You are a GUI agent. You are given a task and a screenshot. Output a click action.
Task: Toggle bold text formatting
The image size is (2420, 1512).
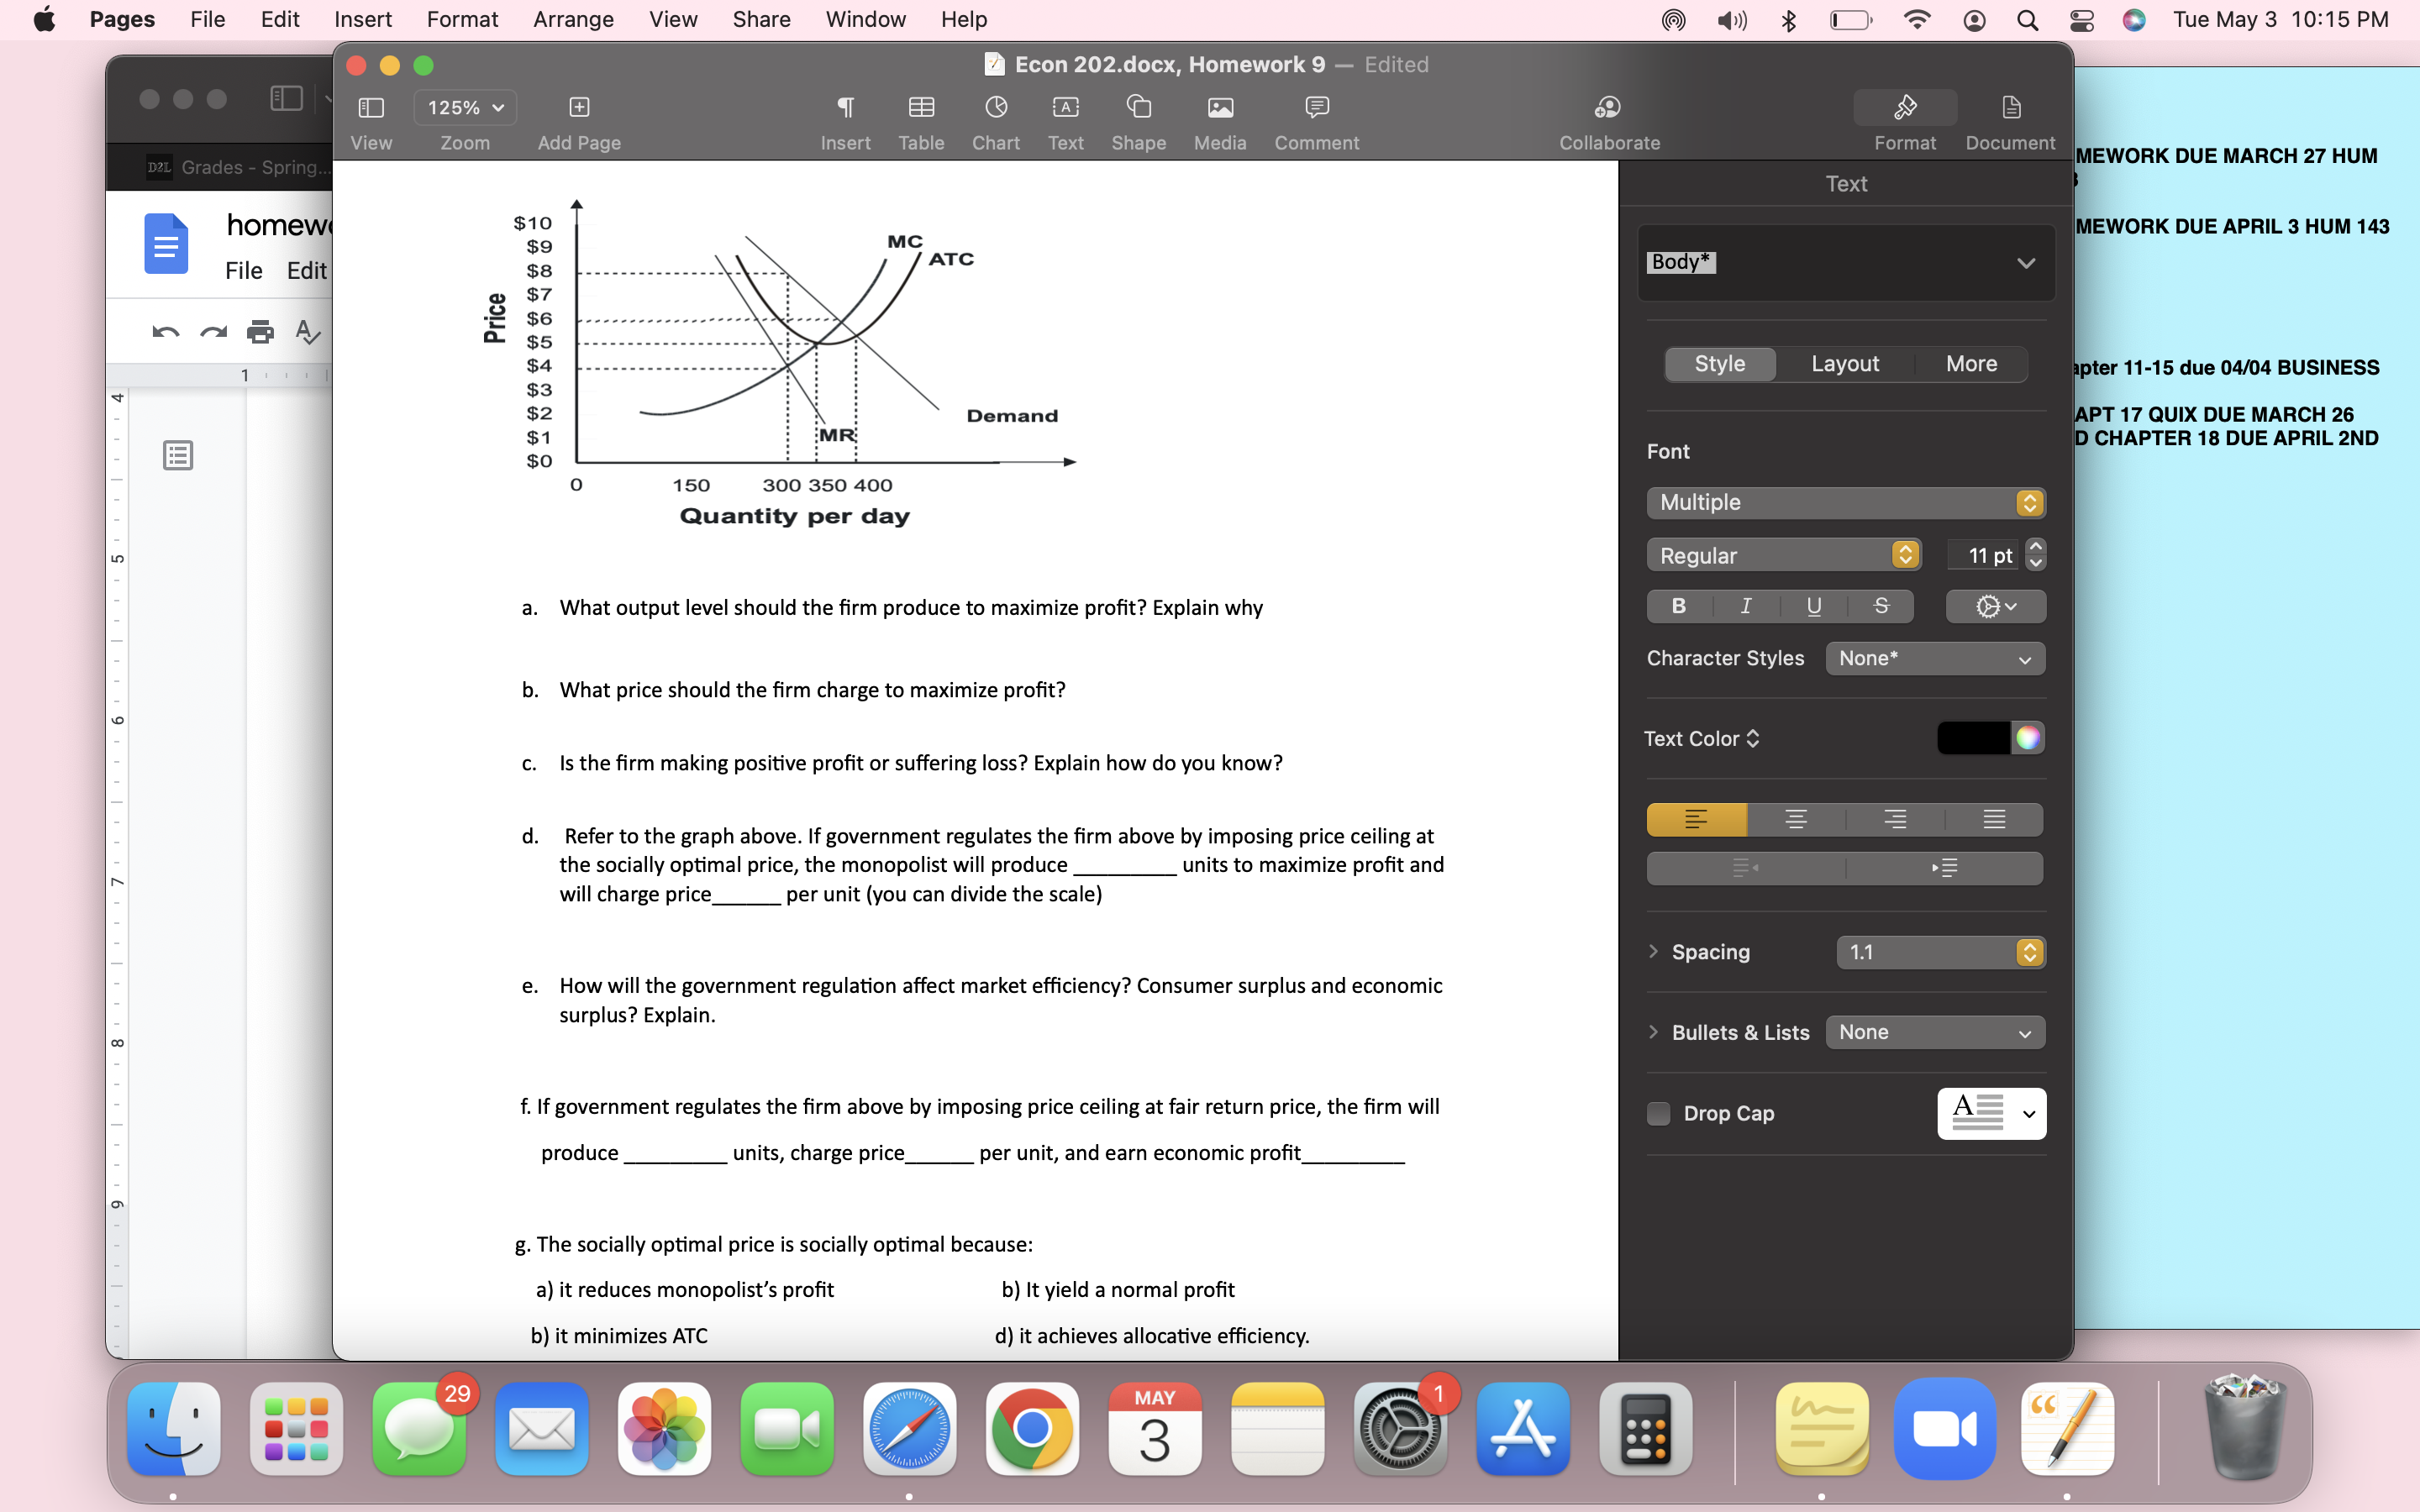(1677, 605)
